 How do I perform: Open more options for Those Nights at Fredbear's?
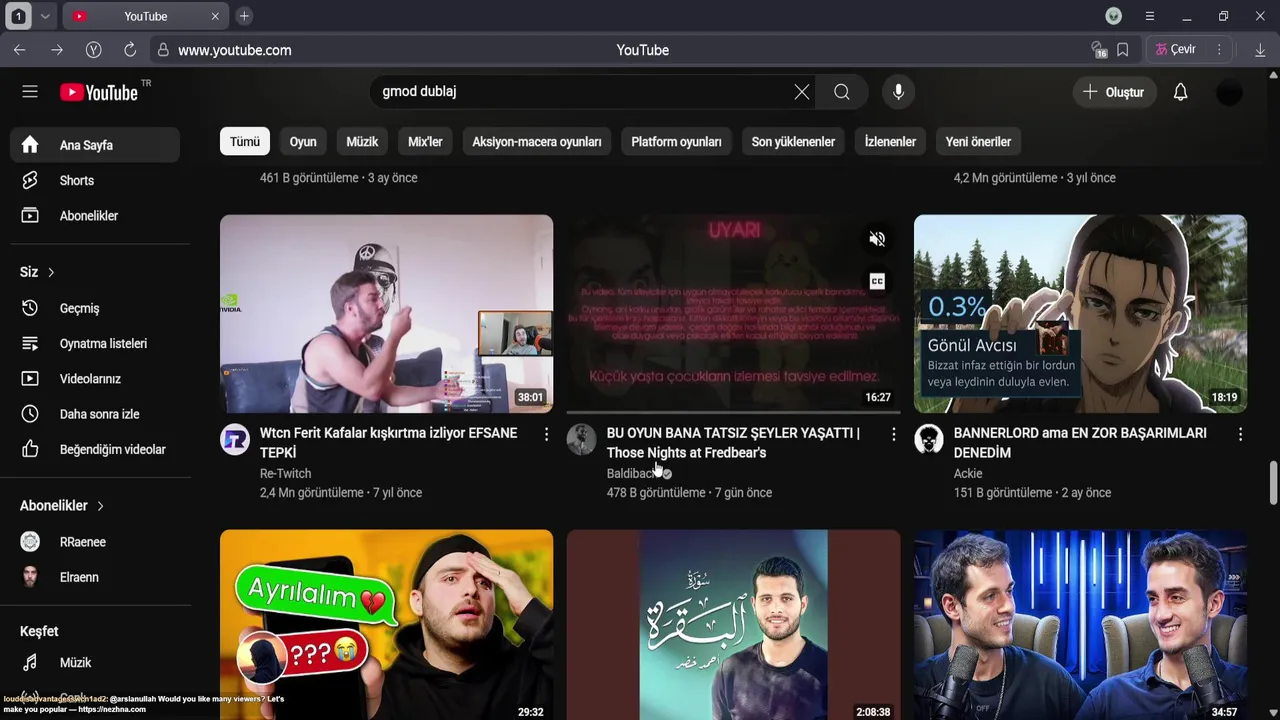(893, 434)
